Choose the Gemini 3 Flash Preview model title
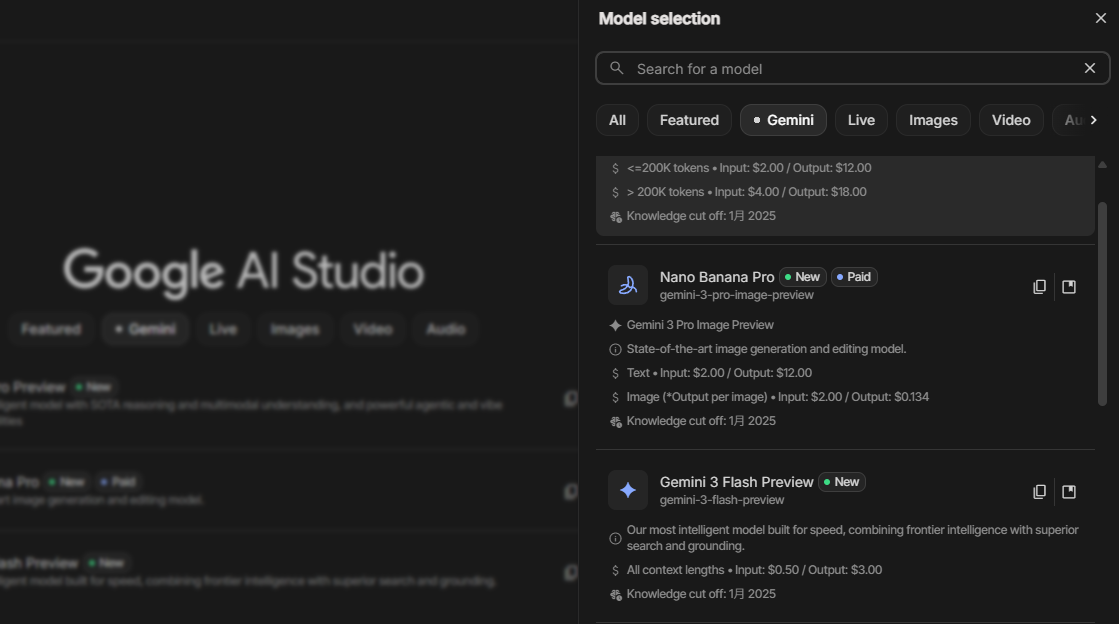The height and width of the screenshot is (624, 1119). tap(736, 482)
